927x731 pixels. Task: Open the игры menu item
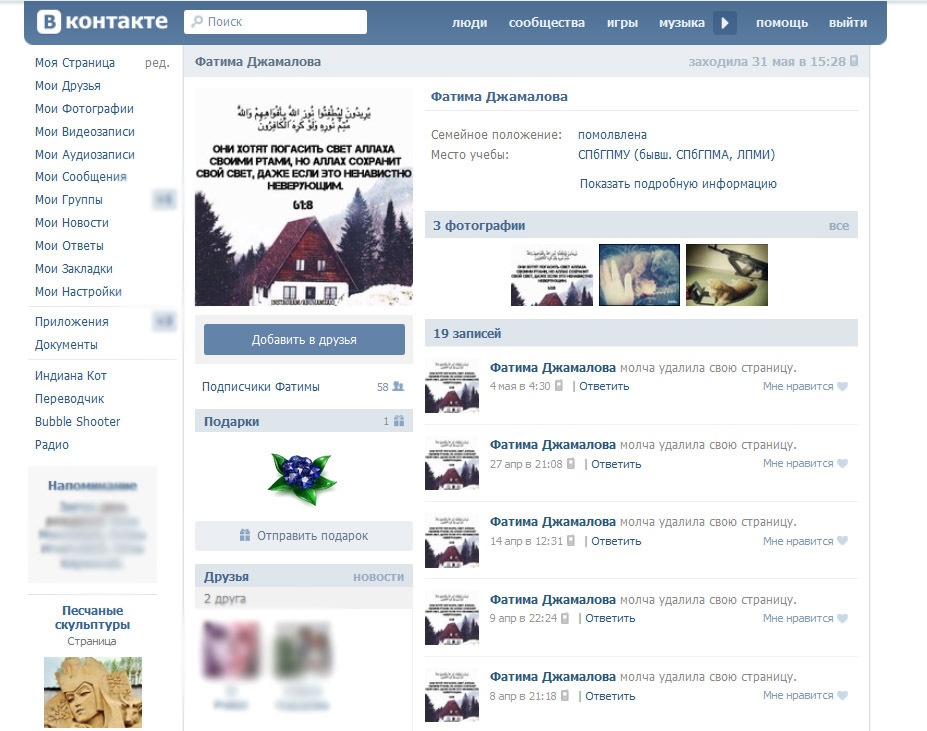coord(622,23)
